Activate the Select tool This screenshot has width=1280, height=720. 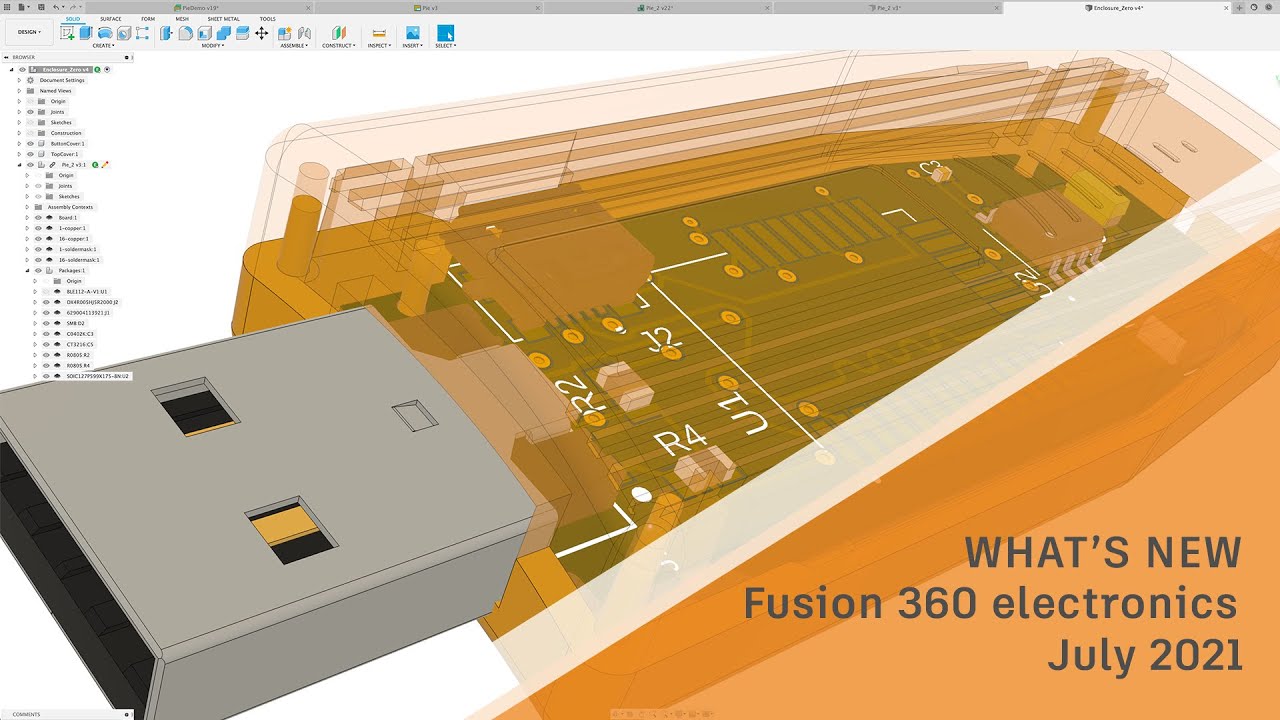pos(445,33)
